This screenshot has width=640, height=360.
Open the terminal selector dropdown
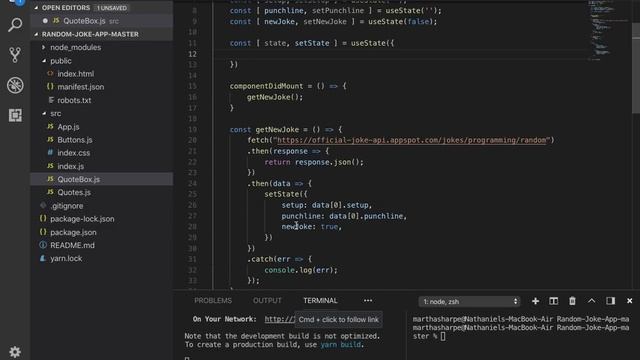point(469,301)
